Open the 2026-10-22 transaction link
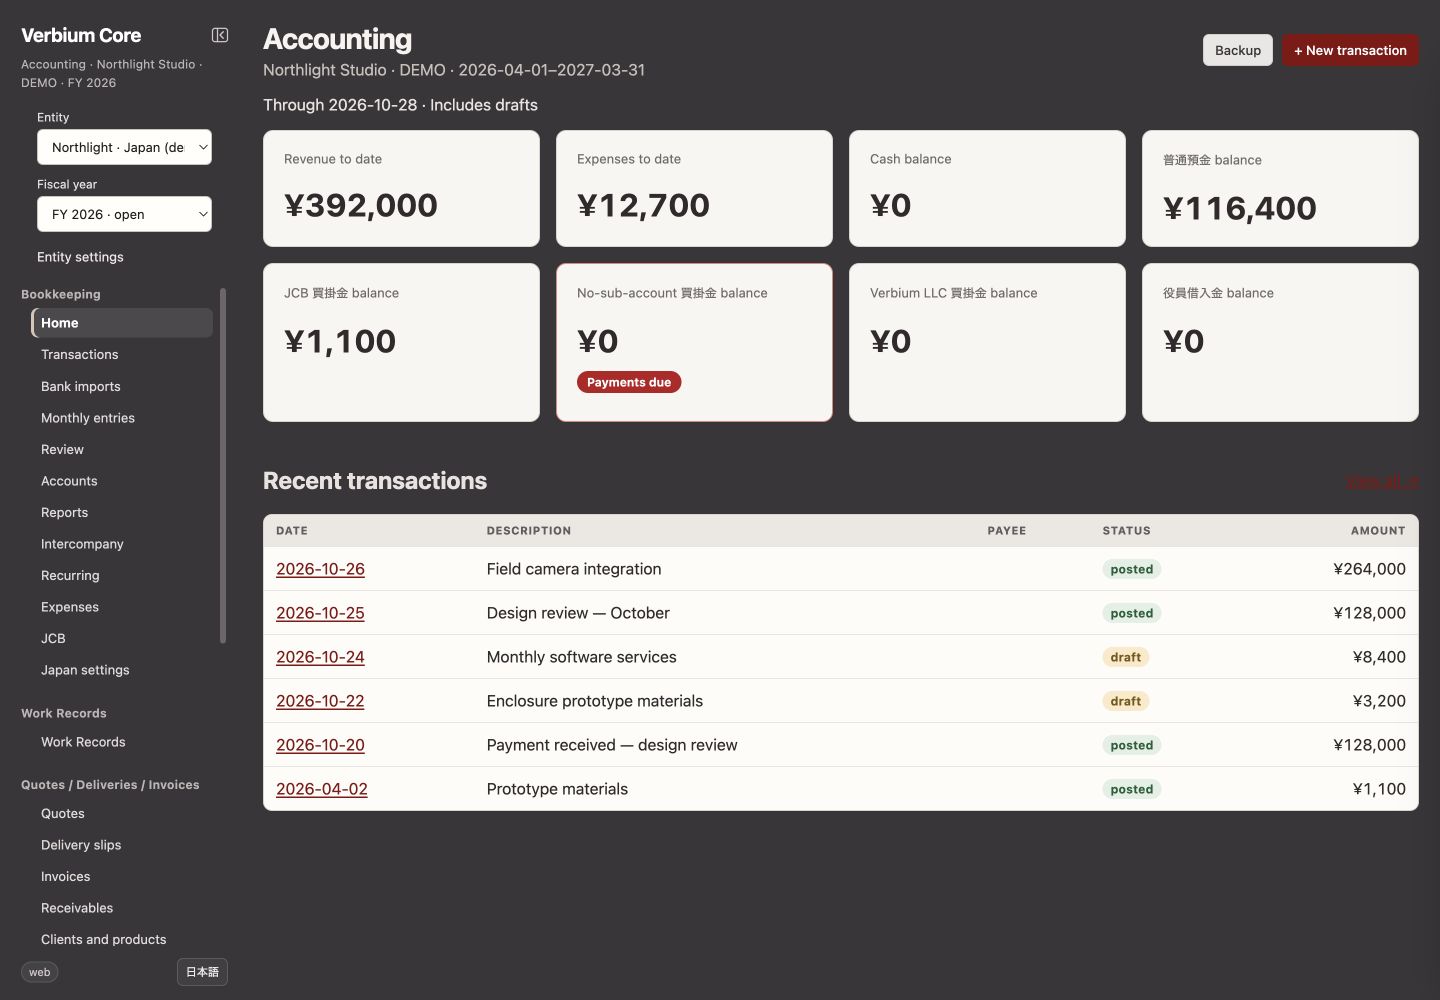The image size is (1440, 1000). pyautogui.click(x=320, y=701)
